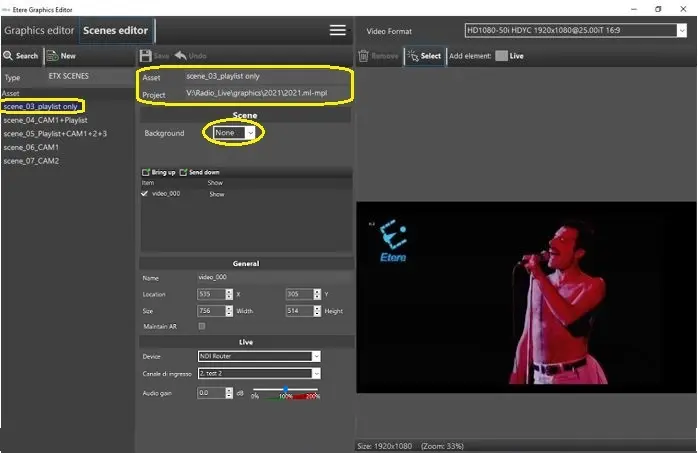Viewport: 698px width, 453px height.
Task: Click the Undo arrow icon
Action: point(181,56)
